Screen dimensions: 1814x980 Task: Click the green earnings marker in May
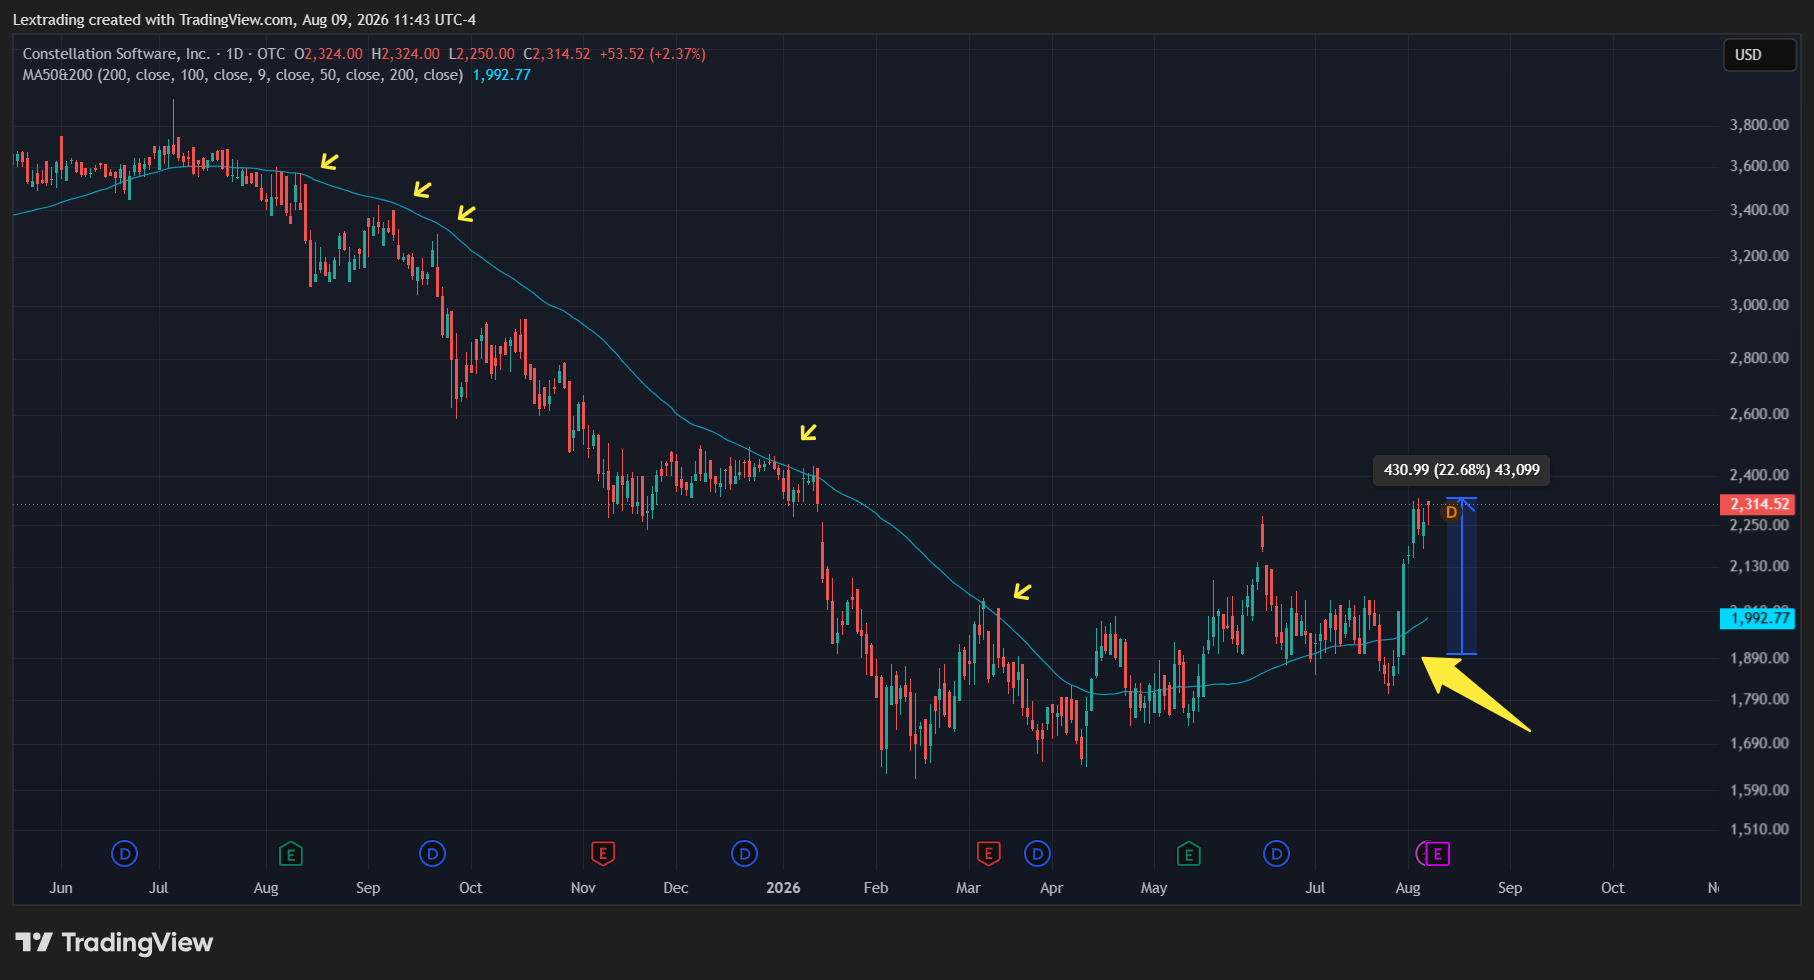[x=1188, y=854]
